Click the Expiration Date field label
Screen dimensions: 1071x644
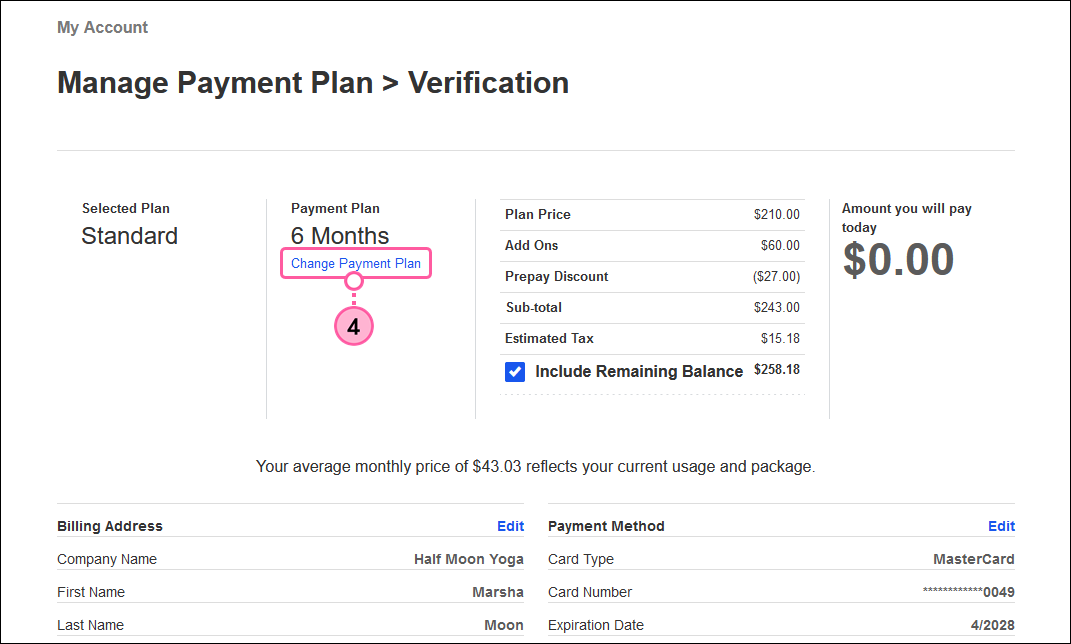point(596,625)
